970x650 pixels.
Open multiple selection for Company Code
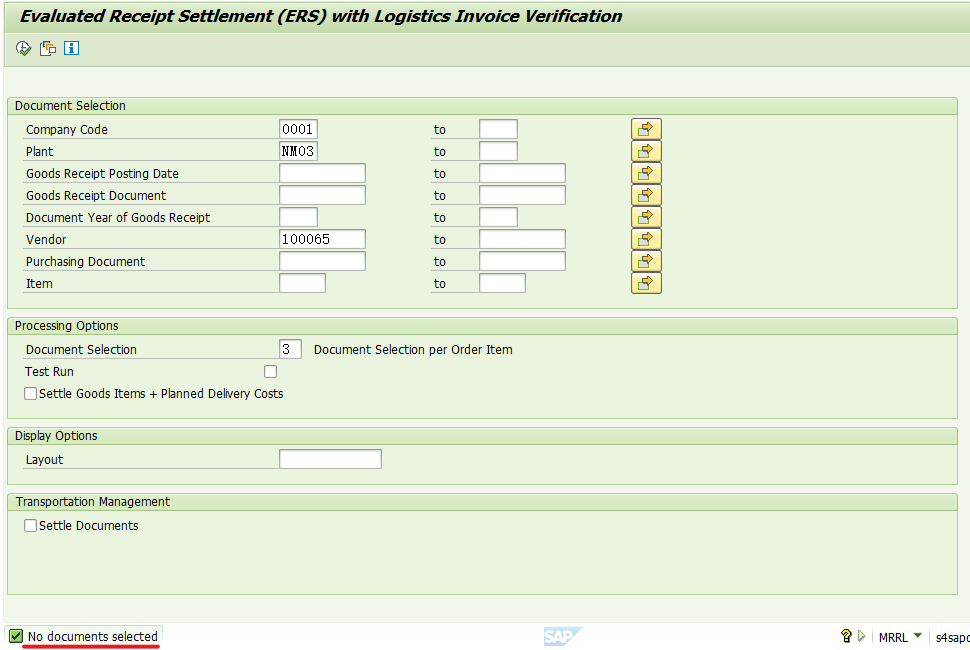pos(646,129)
